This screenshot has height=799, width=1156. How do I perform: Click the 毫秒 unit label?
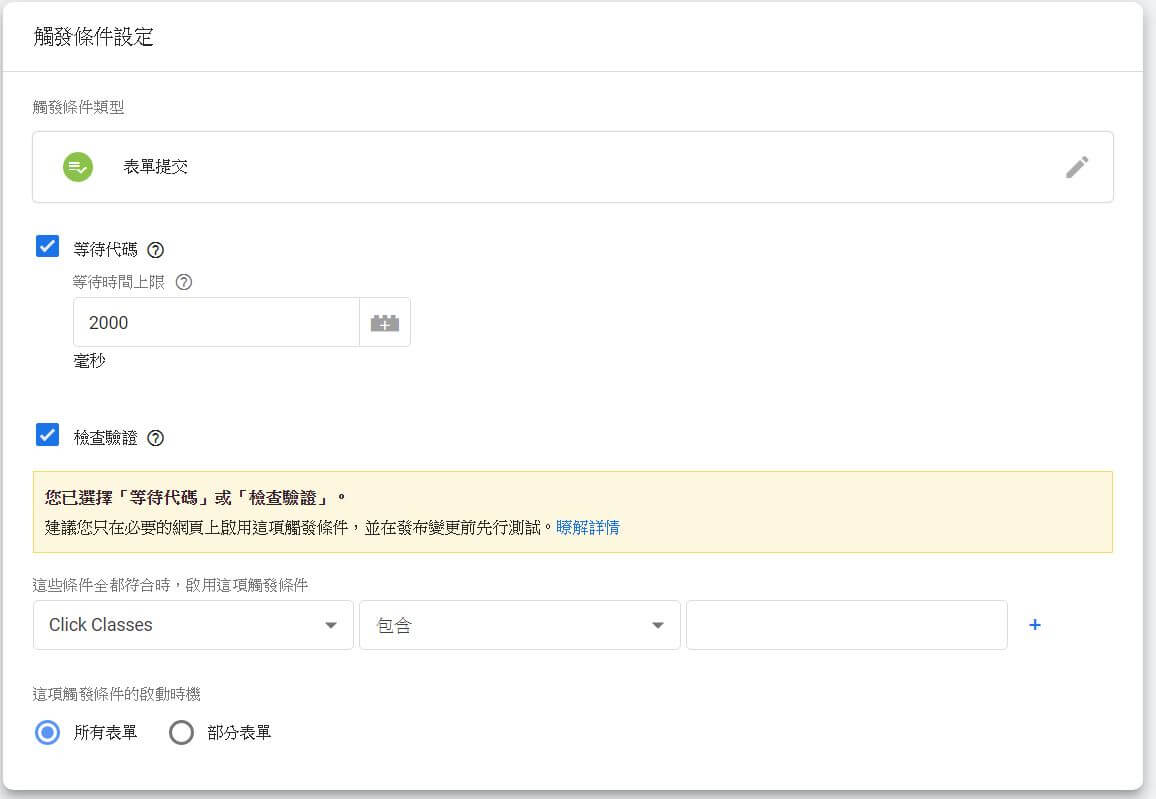(89, 361)
